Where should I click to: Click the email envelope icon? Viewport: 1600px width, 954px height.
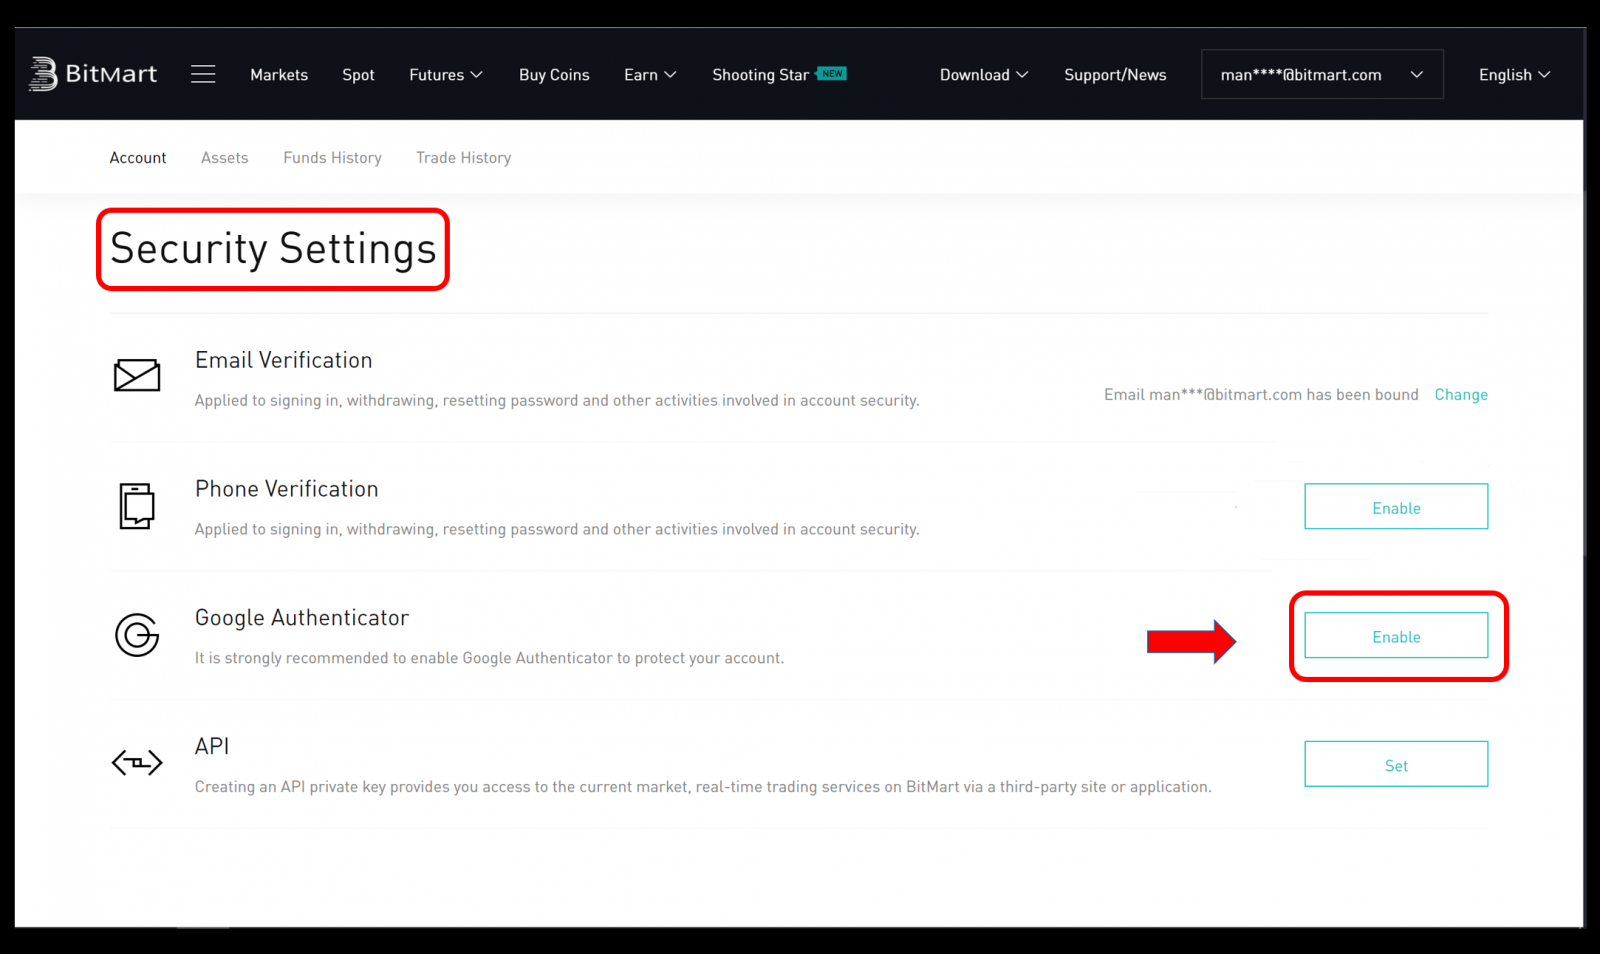137,375
